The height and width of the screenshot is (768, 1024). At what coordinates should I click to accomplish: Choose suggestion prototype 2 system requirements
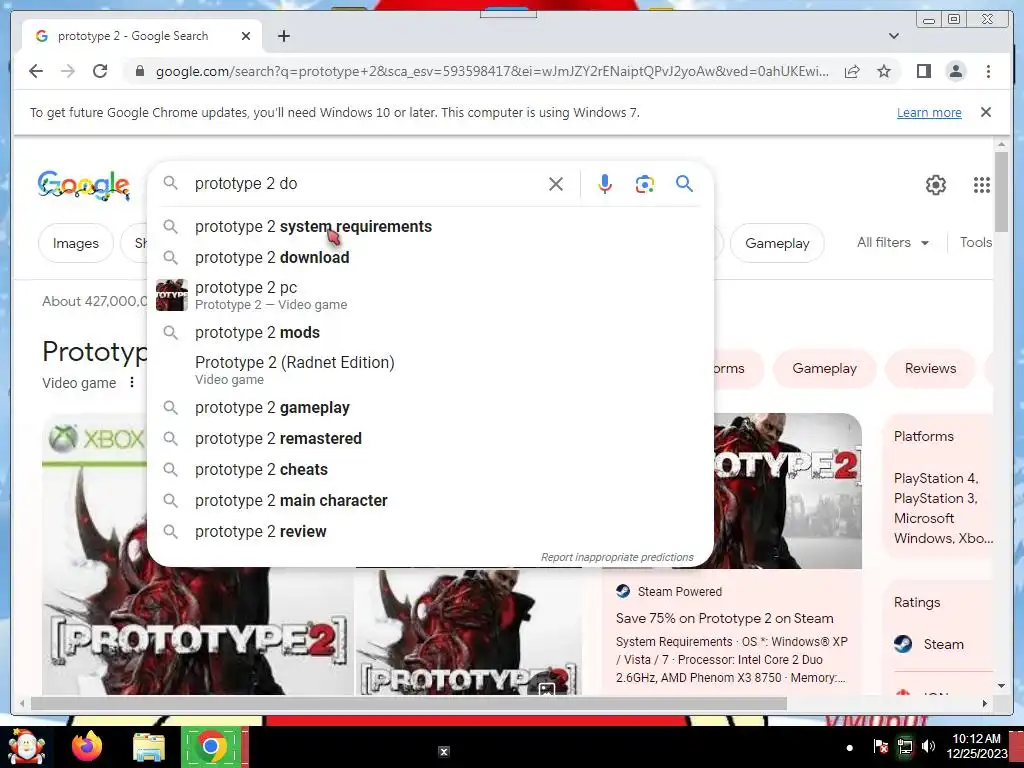[x=430, y=227]
